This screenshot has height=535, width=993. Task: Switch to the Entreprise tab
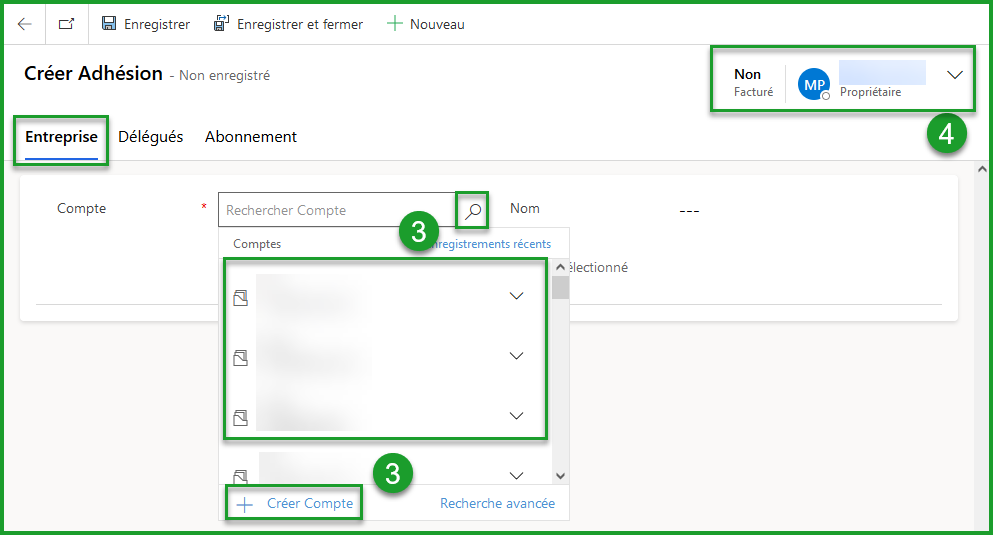point(61,137)
